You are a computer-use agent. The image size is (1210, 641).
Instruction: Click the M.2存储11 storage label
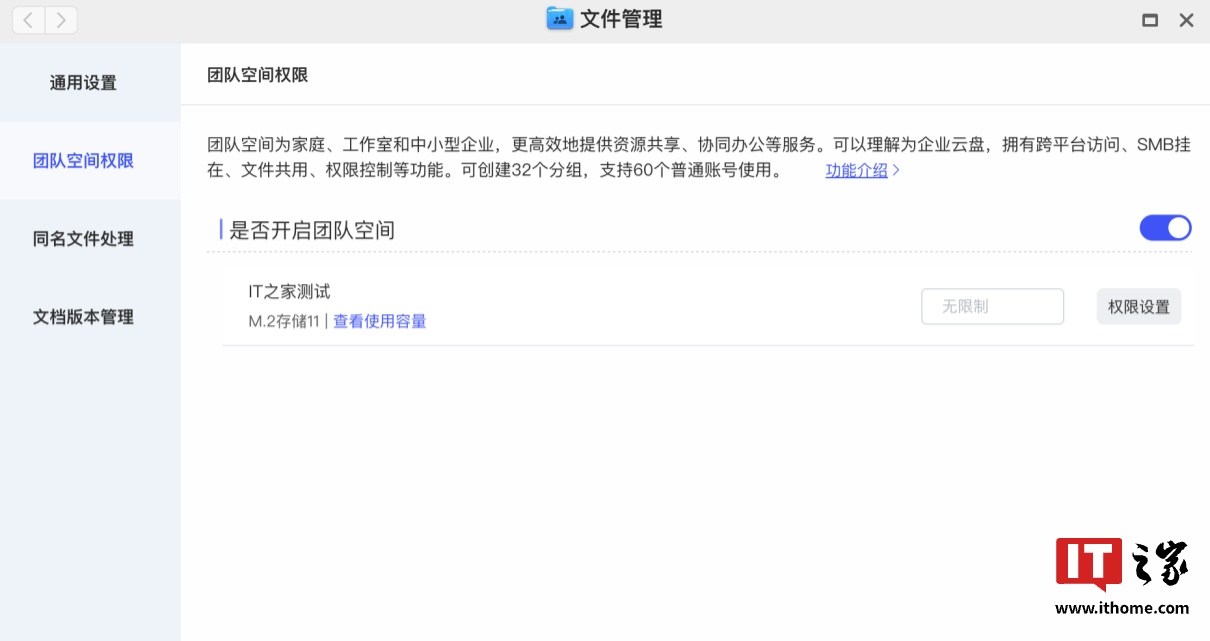click(x=283, y=321)
